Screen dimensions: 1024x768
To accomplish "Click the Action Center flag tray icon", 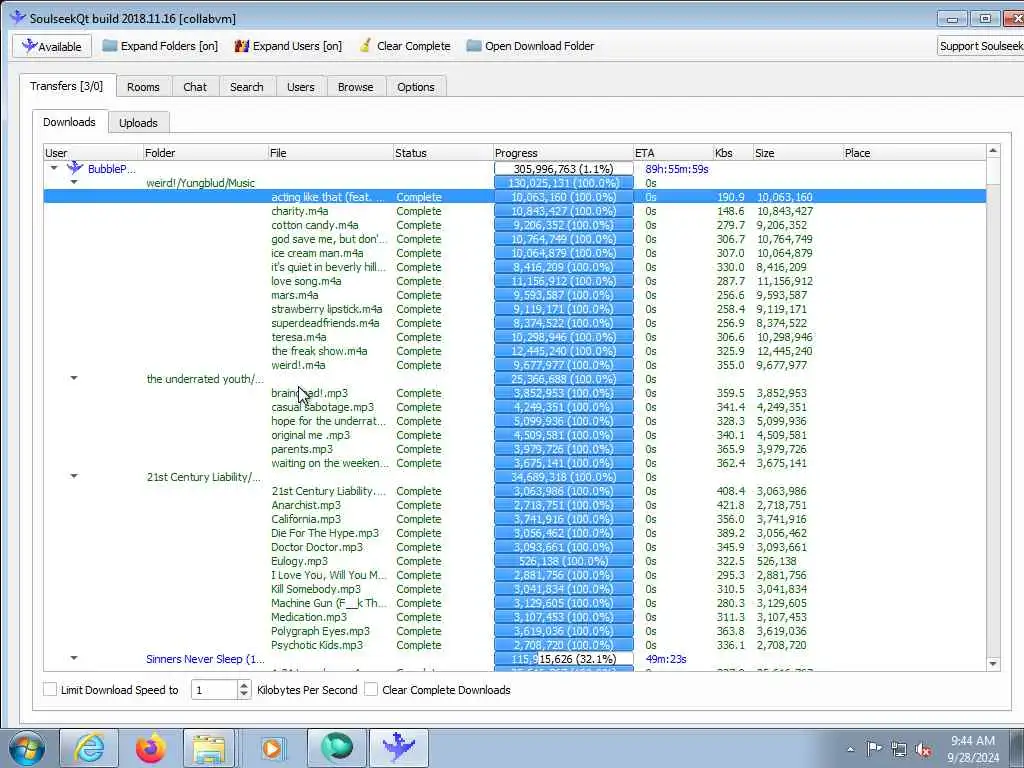I will [874, 748].
